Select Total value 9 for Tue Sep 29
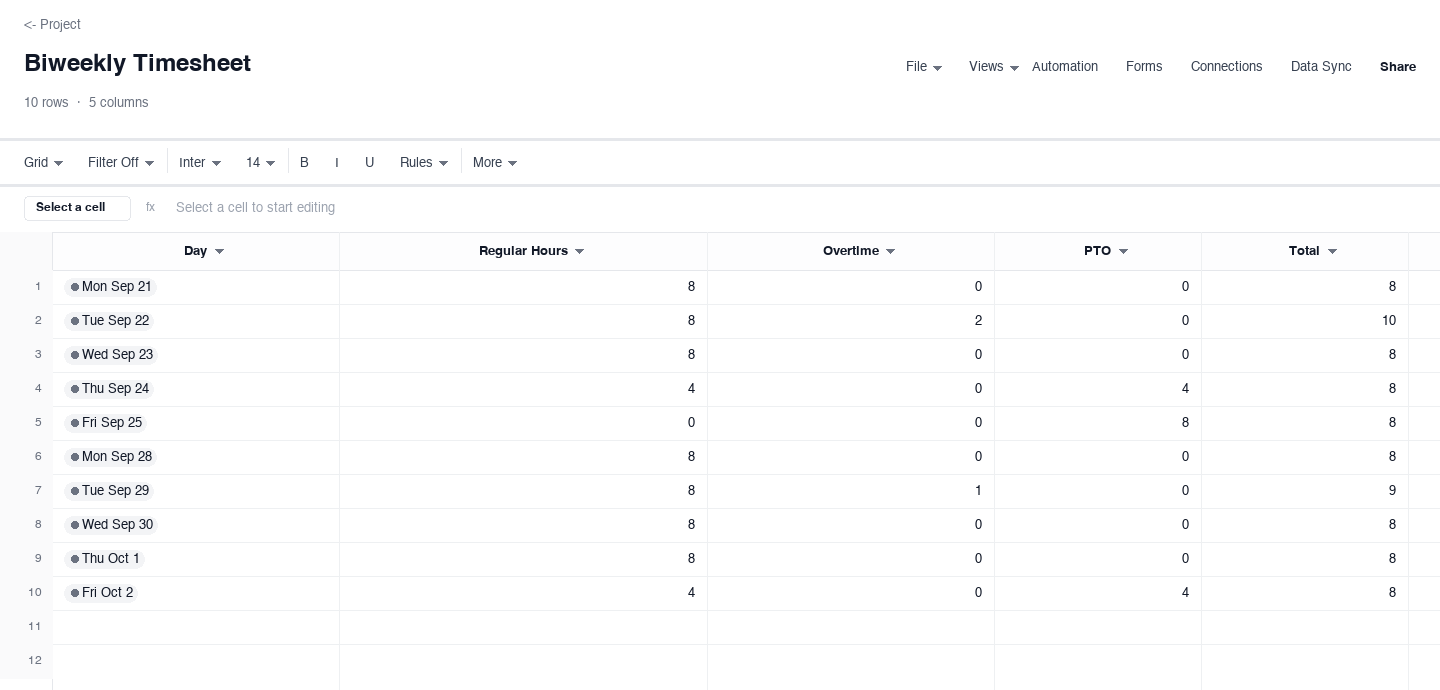 (x=1305, y=491)
